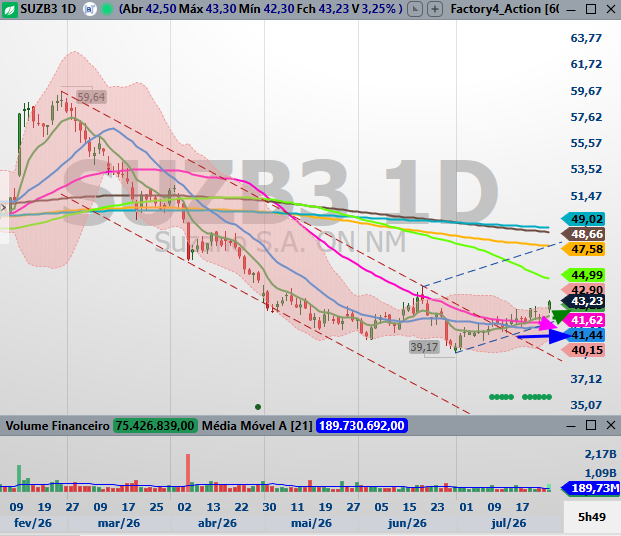621x536 pixels.
Task: Click the circular B exchange badge icon
Action: (90, 9)
